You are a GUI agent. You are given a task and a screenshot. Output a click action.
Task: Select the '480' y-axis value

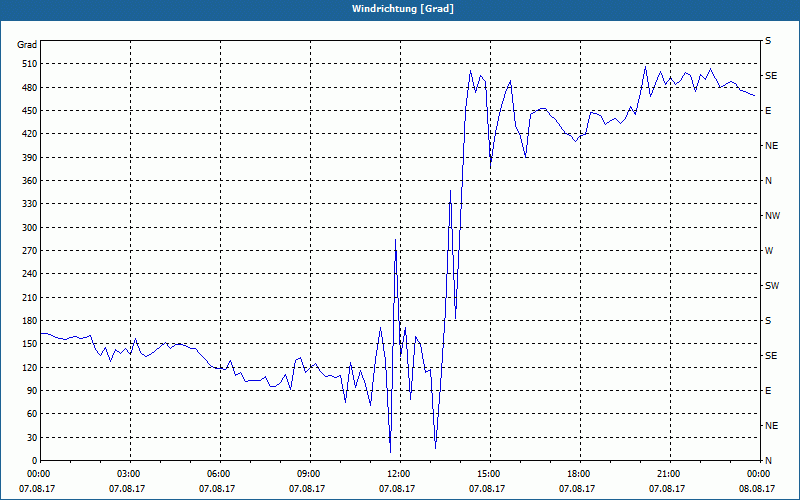click(29, 87)
